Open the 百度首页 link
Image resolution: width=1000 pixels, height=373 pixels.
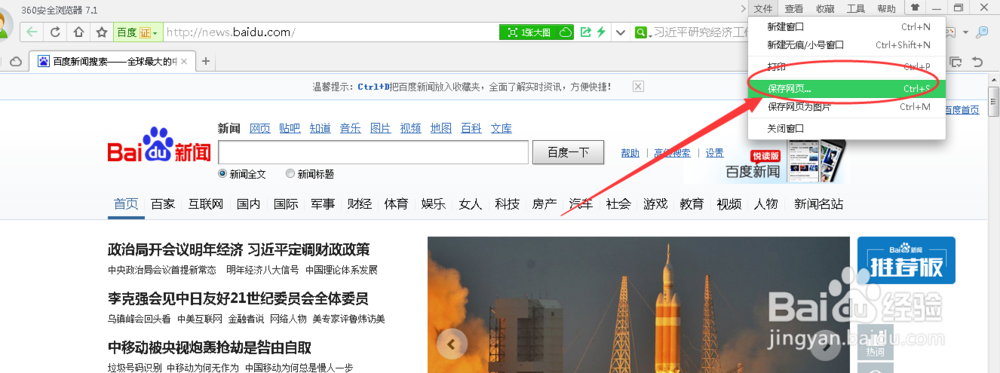coord(962,110)
